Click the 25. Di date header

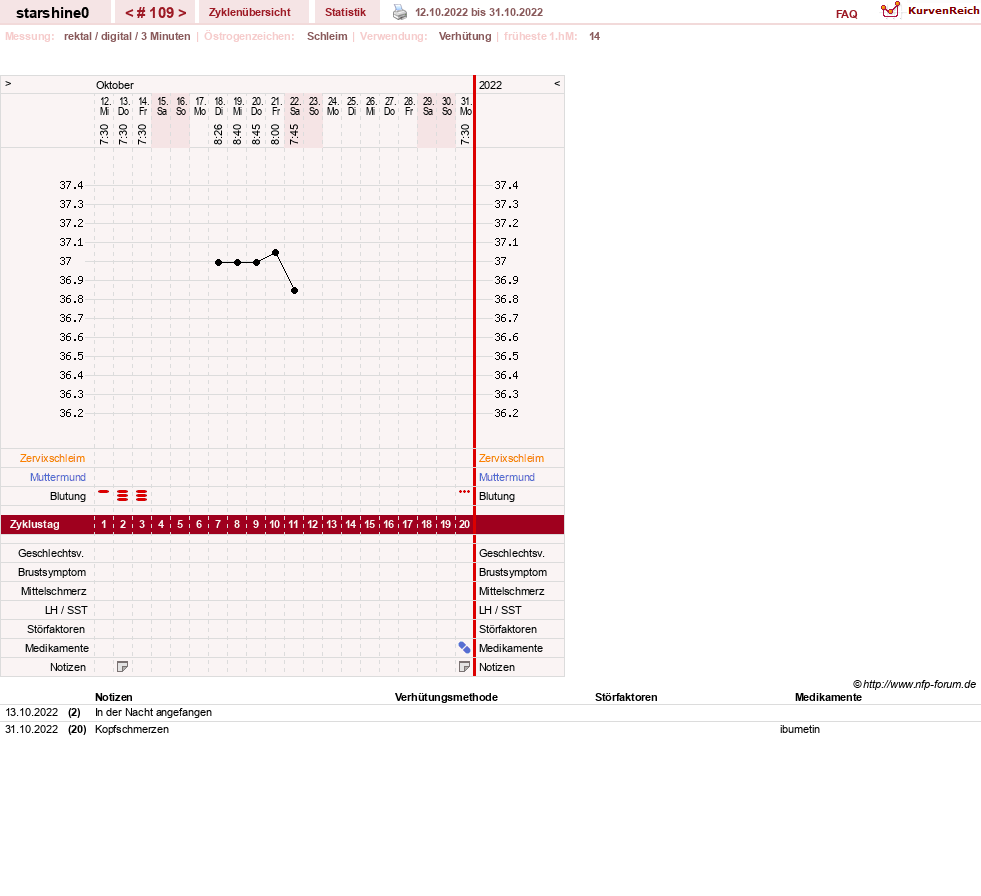pos(352,106)
